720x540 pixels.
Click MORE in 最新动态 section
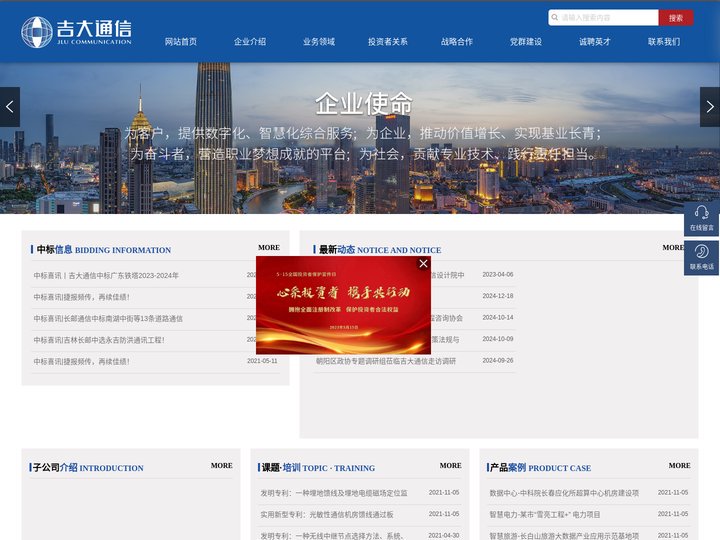673,248
